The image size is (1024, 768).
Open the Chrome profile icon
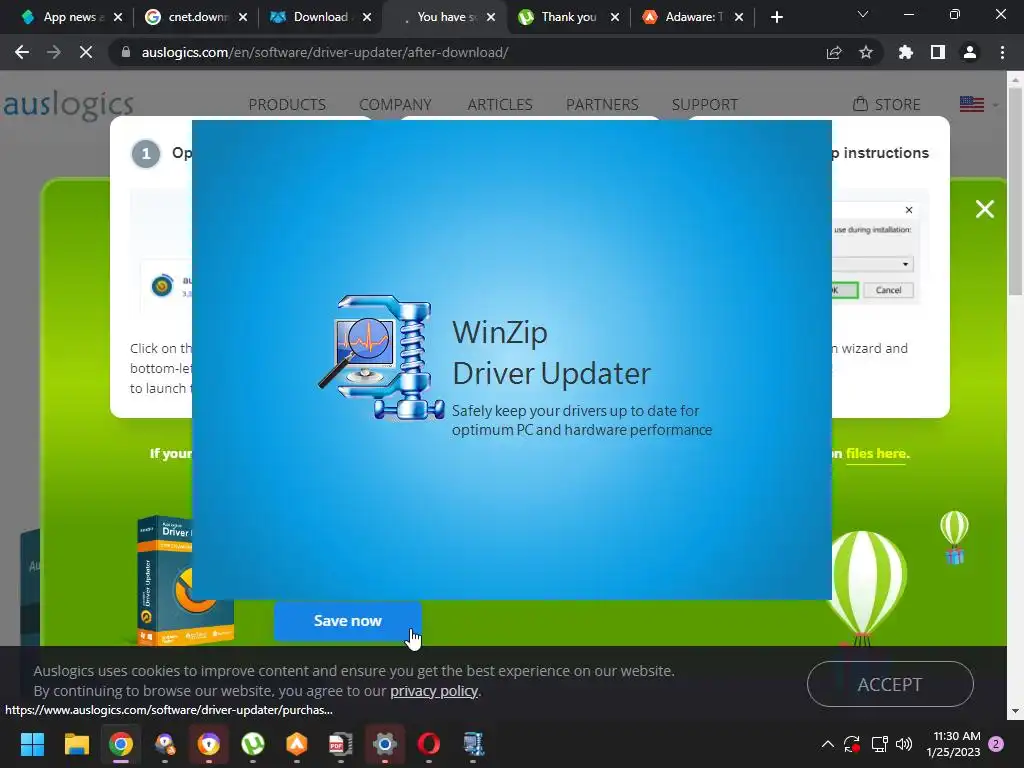970,52
